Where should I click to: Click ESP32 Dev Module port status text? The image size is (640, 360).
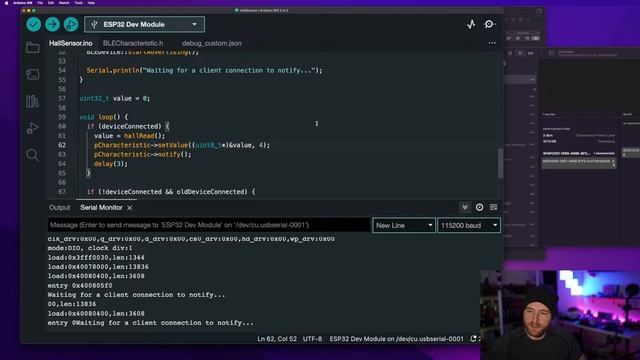396,339
